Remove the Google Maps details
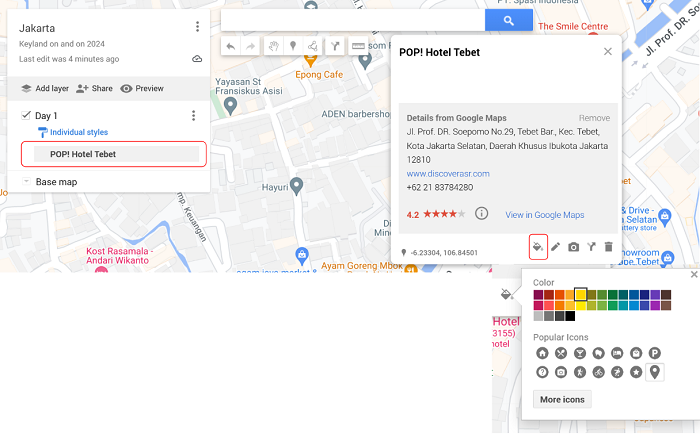700x437 pixels. [x=594, y=118]
